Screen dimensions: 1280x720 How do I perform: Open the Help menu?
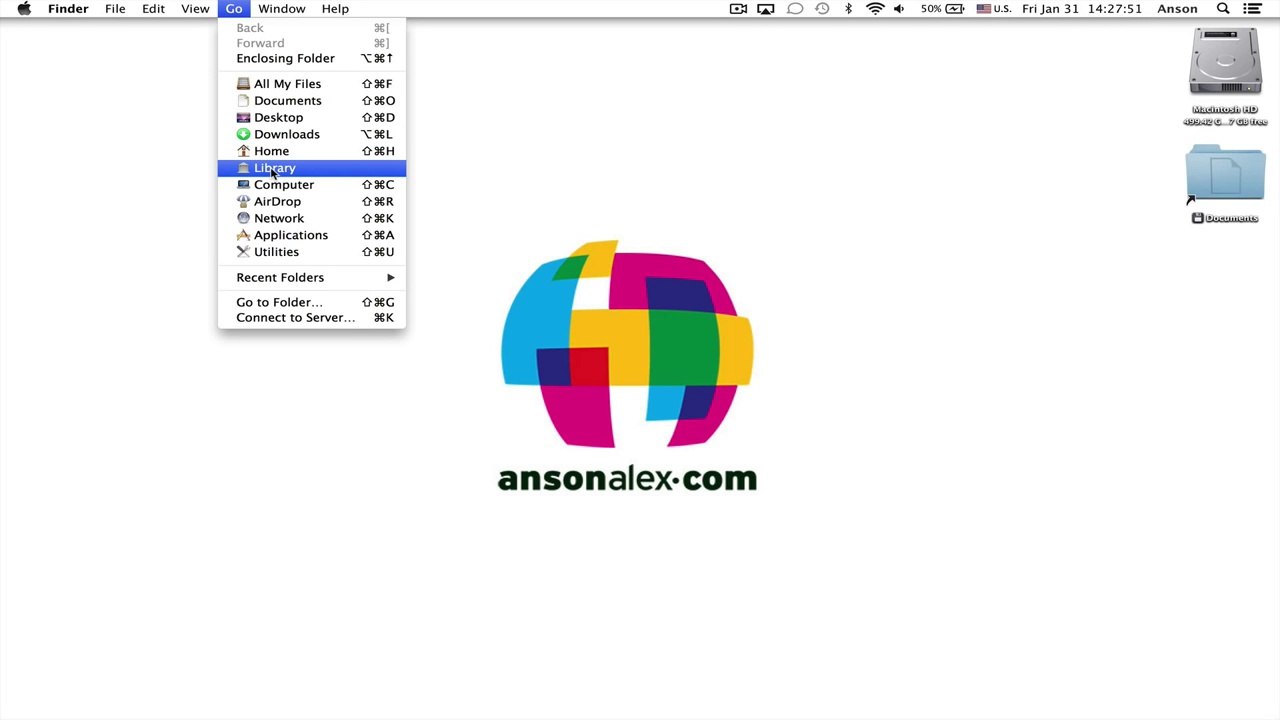tap(335, 9)
